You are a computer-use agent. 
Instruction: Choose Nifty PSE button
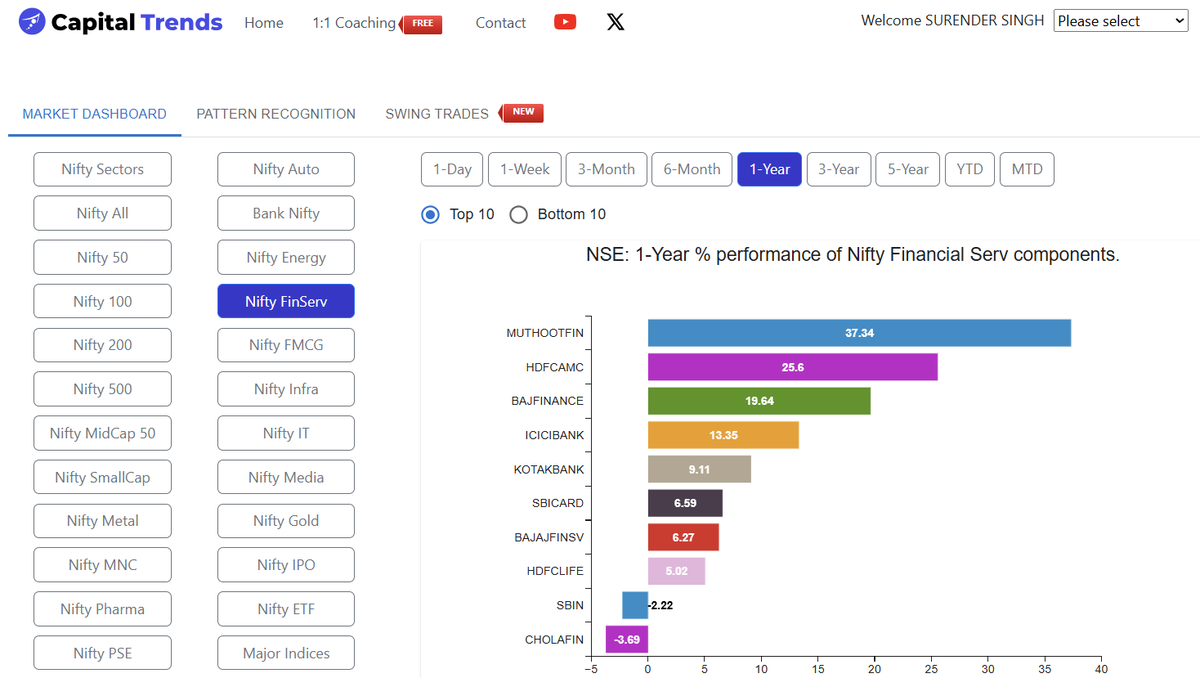(x=102, y=653)
